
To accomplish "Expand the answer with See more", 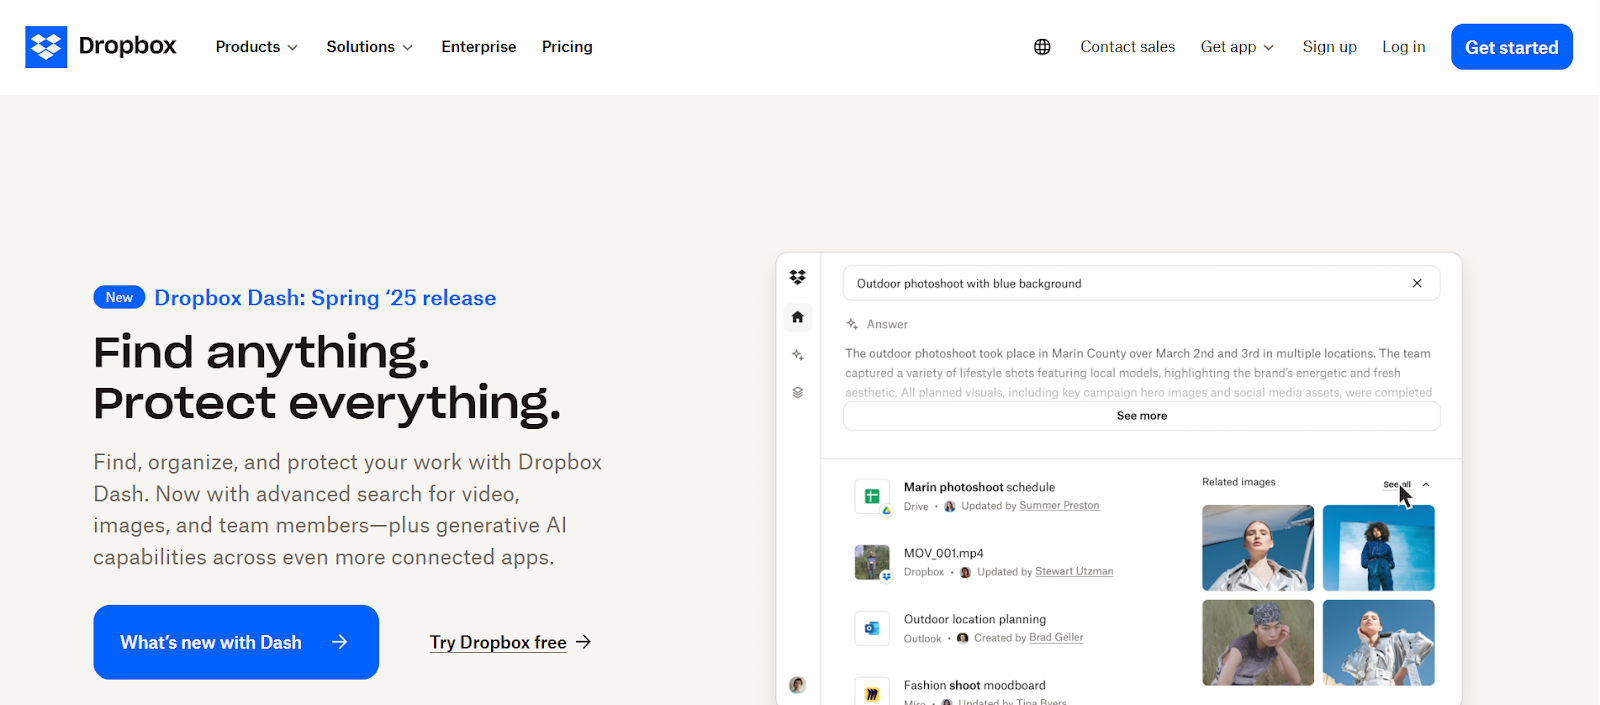I will tap(1141, 416).
